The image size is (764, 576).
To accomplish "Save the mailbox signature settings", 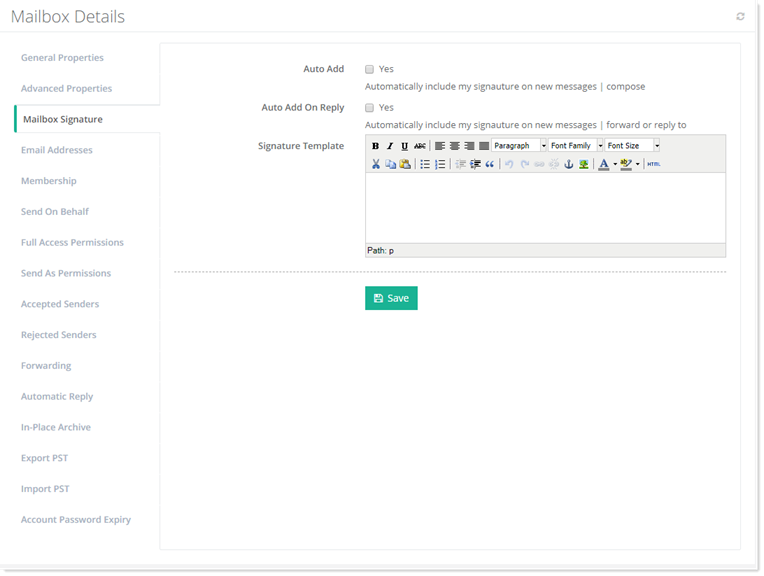I will [x=391, y=298].
